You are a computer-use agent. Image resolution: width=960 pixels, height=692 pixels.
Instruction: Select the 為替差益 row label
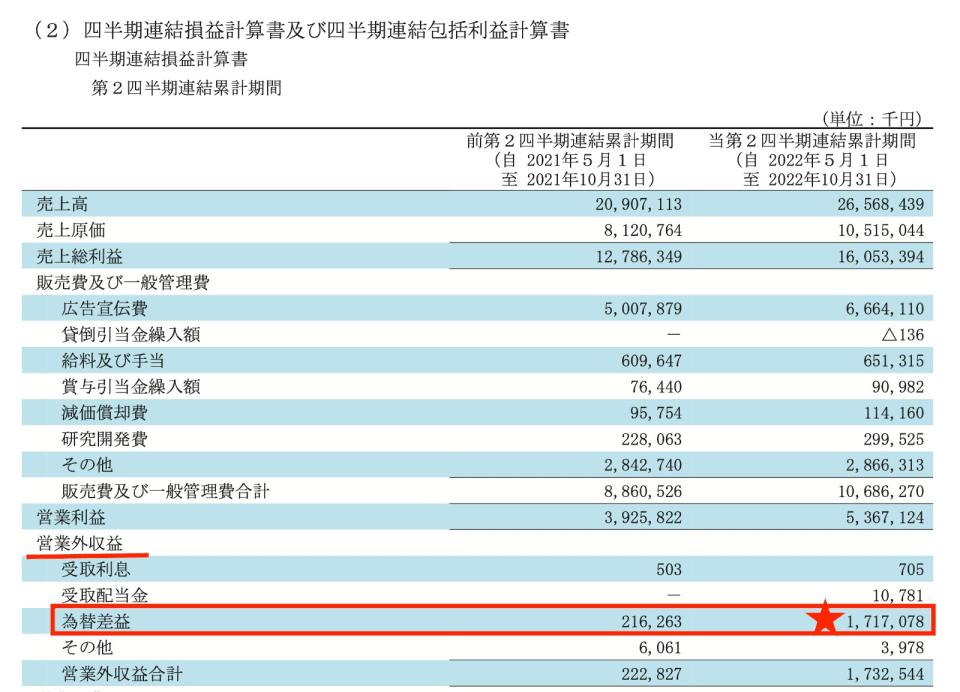click(96, 622)
